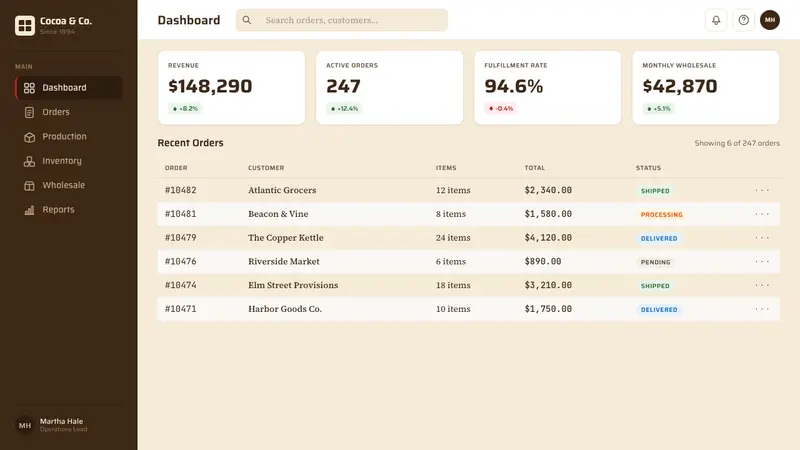Open the Monthly Wholesale $42,870 card
This screenshot has height=450, width=800.
[706, 87]
